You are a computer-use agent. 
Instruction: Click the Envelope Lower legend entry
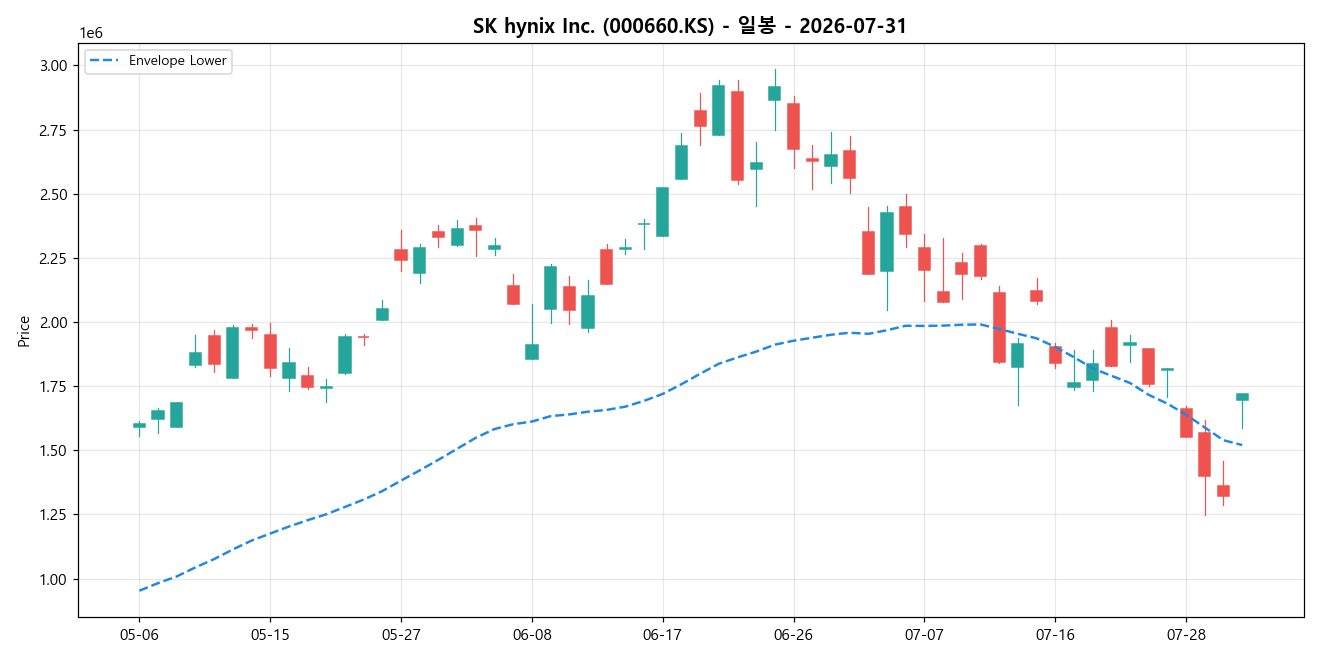[158, 61]
